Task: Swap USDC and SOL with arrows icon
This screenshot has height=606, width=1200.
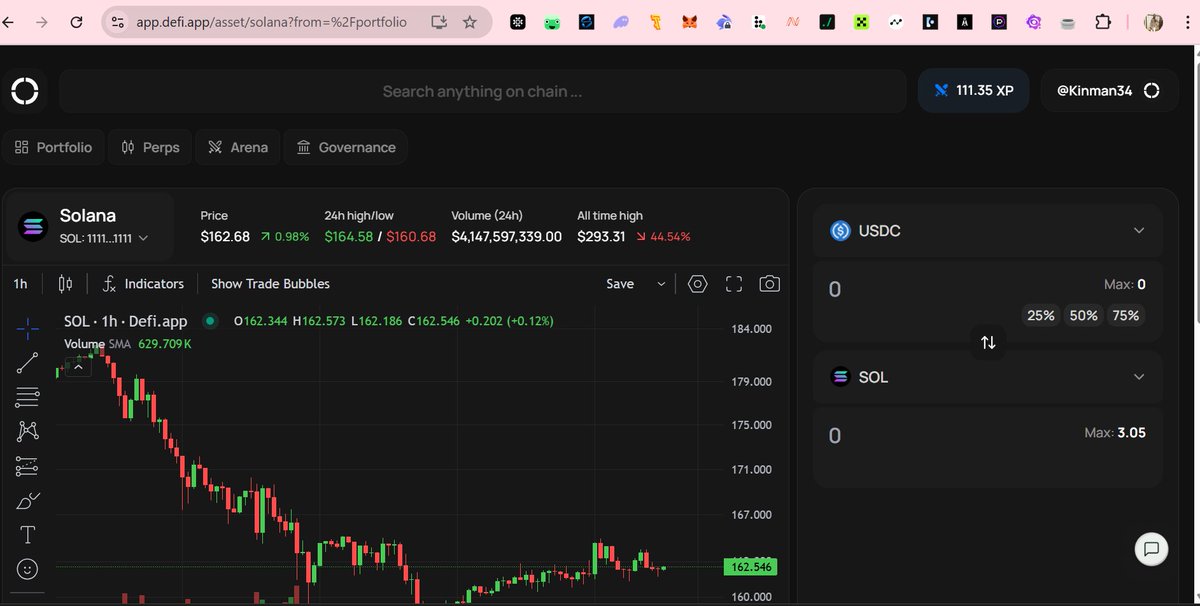Action: tap(988, 342)
